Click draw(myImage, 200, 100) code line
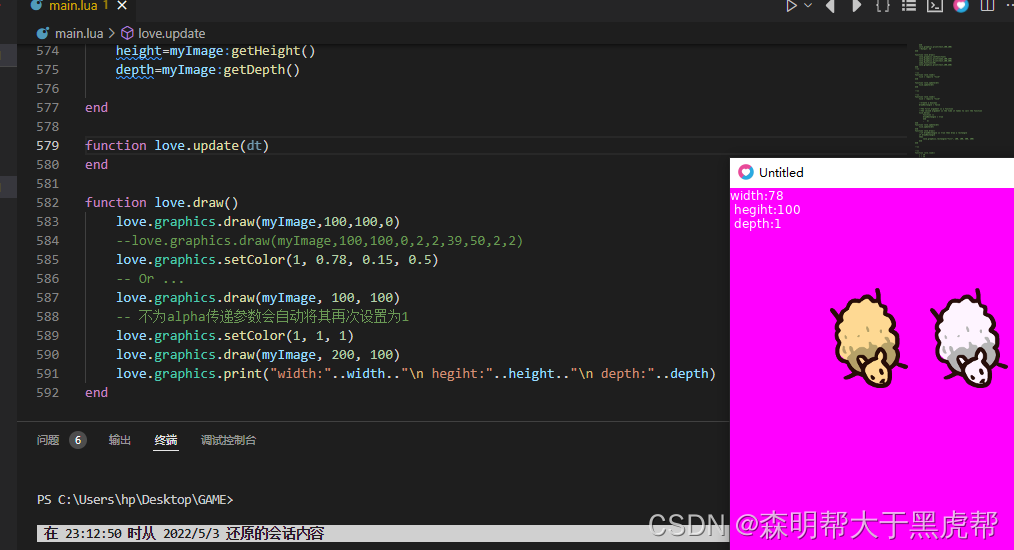This screenshot has height=550, width=1014. pos(258,355)
